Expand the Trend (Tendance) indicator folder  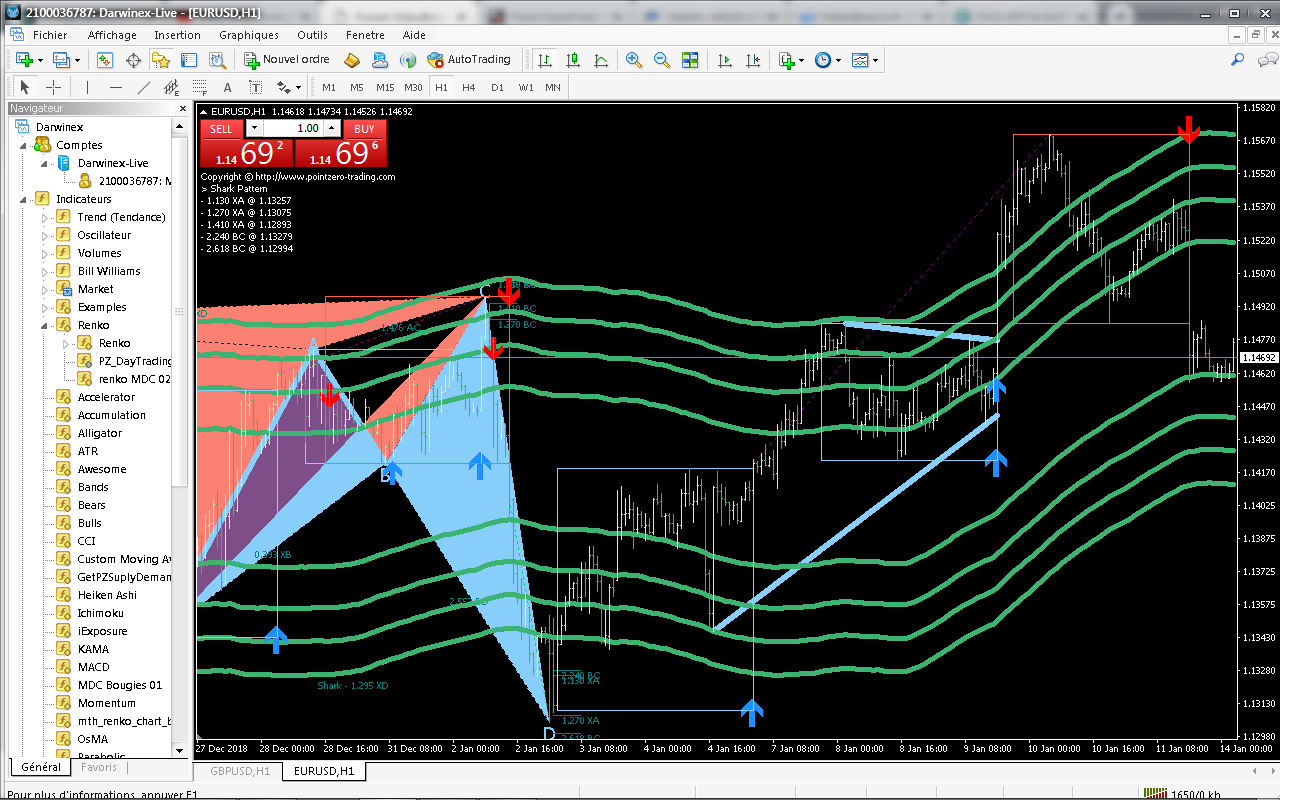45,217
